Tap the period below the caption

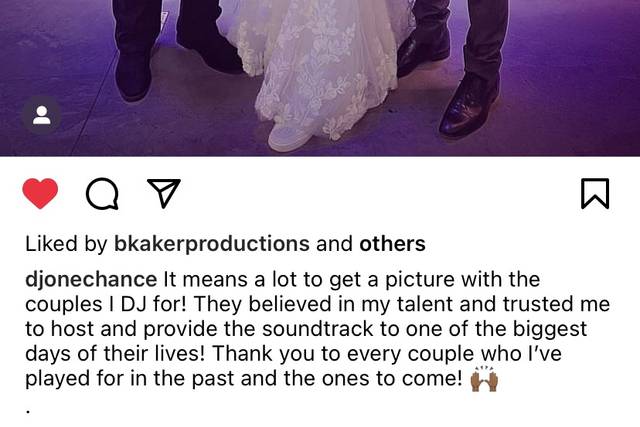point(28,412)
